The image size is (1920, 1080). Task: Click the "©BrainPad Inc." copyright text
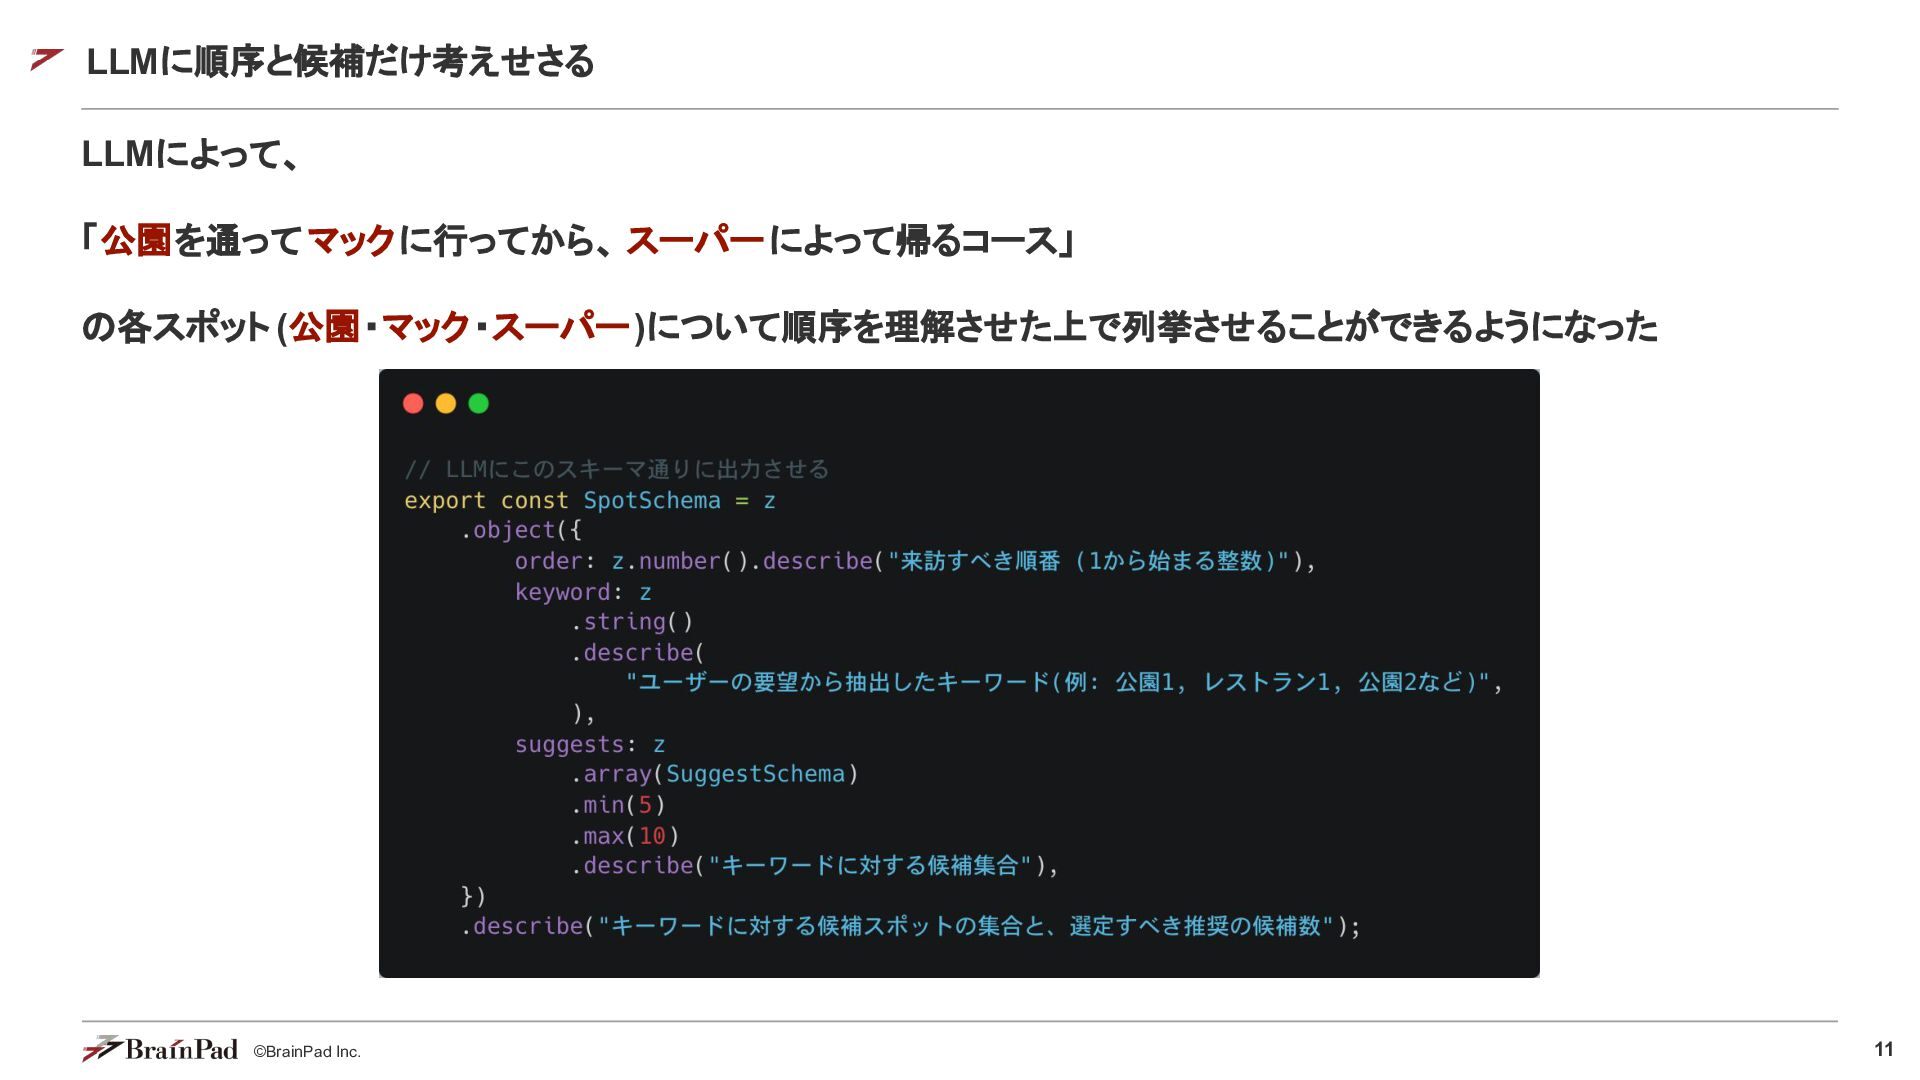pos(307,1052)
